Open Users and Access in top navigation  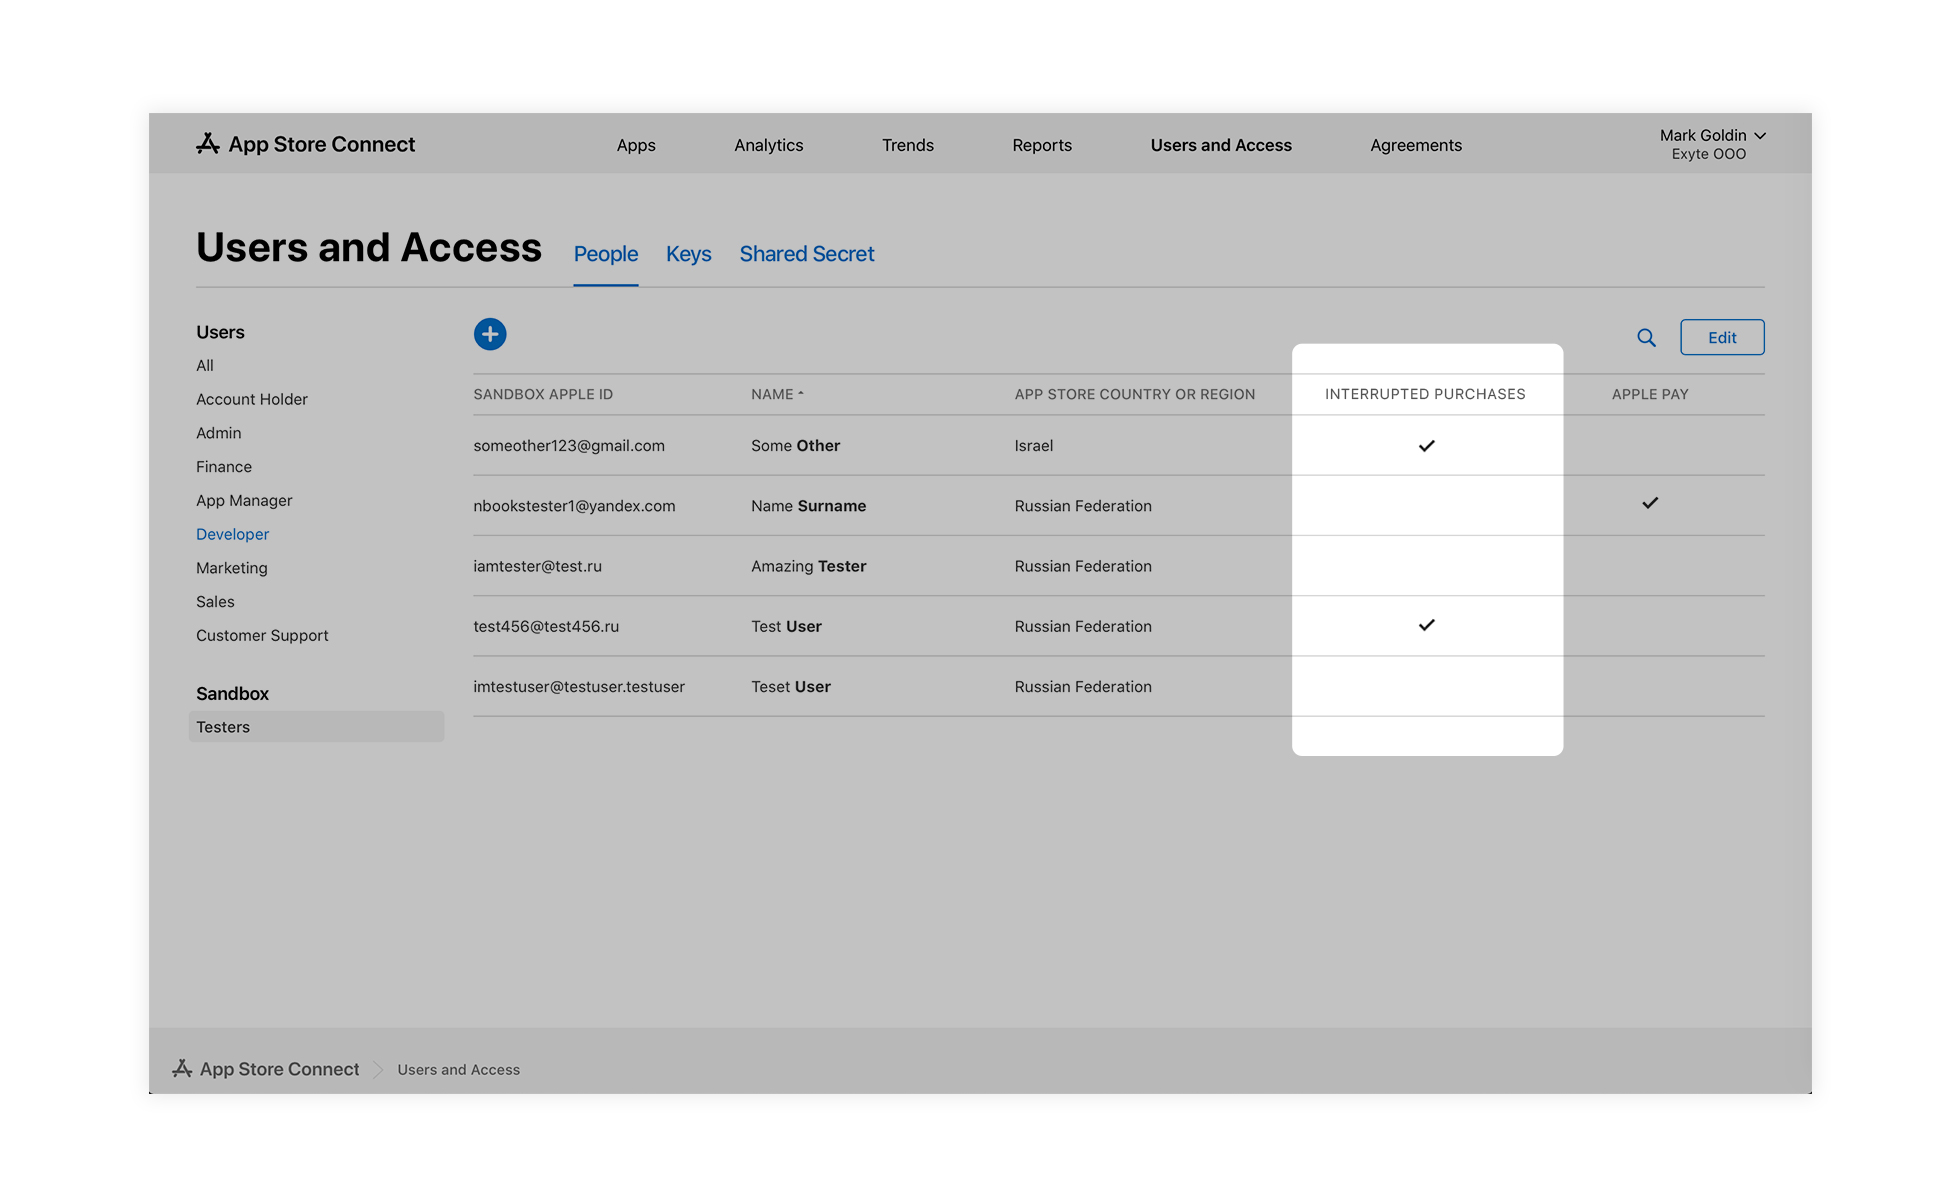(x=1221, y=145)
